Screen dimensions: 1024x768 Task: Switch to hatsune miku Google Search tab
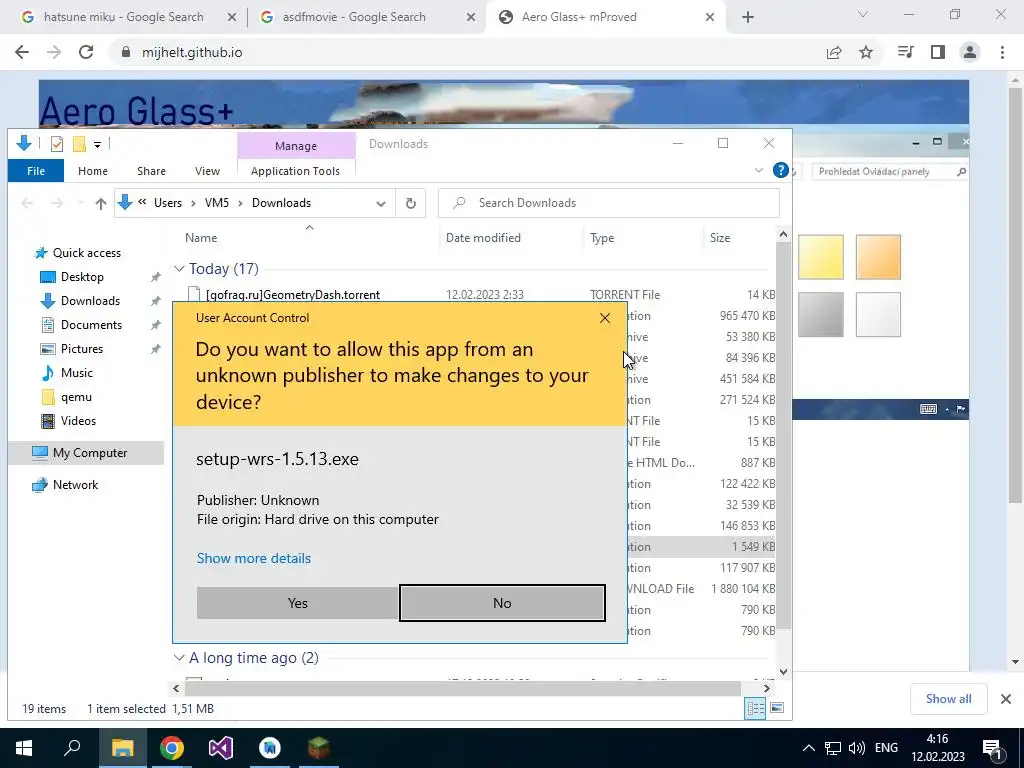(x=123, y=17)
